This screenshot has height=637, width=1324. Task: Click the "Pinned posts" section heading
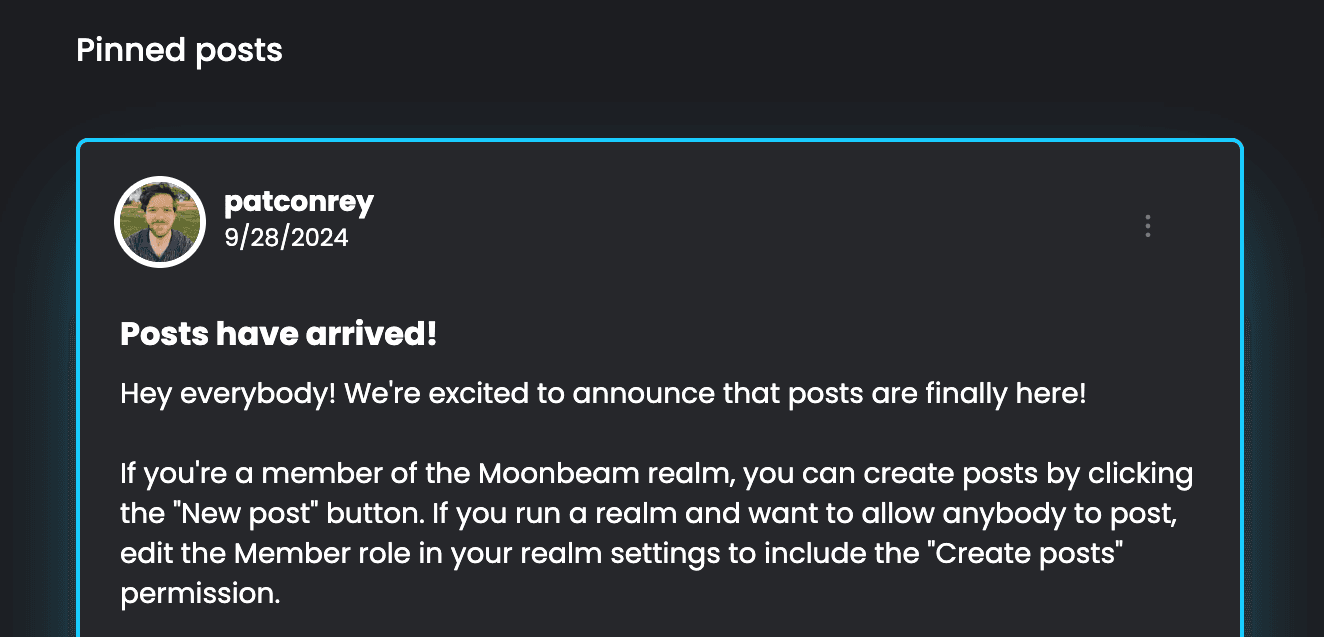[180, 49]
